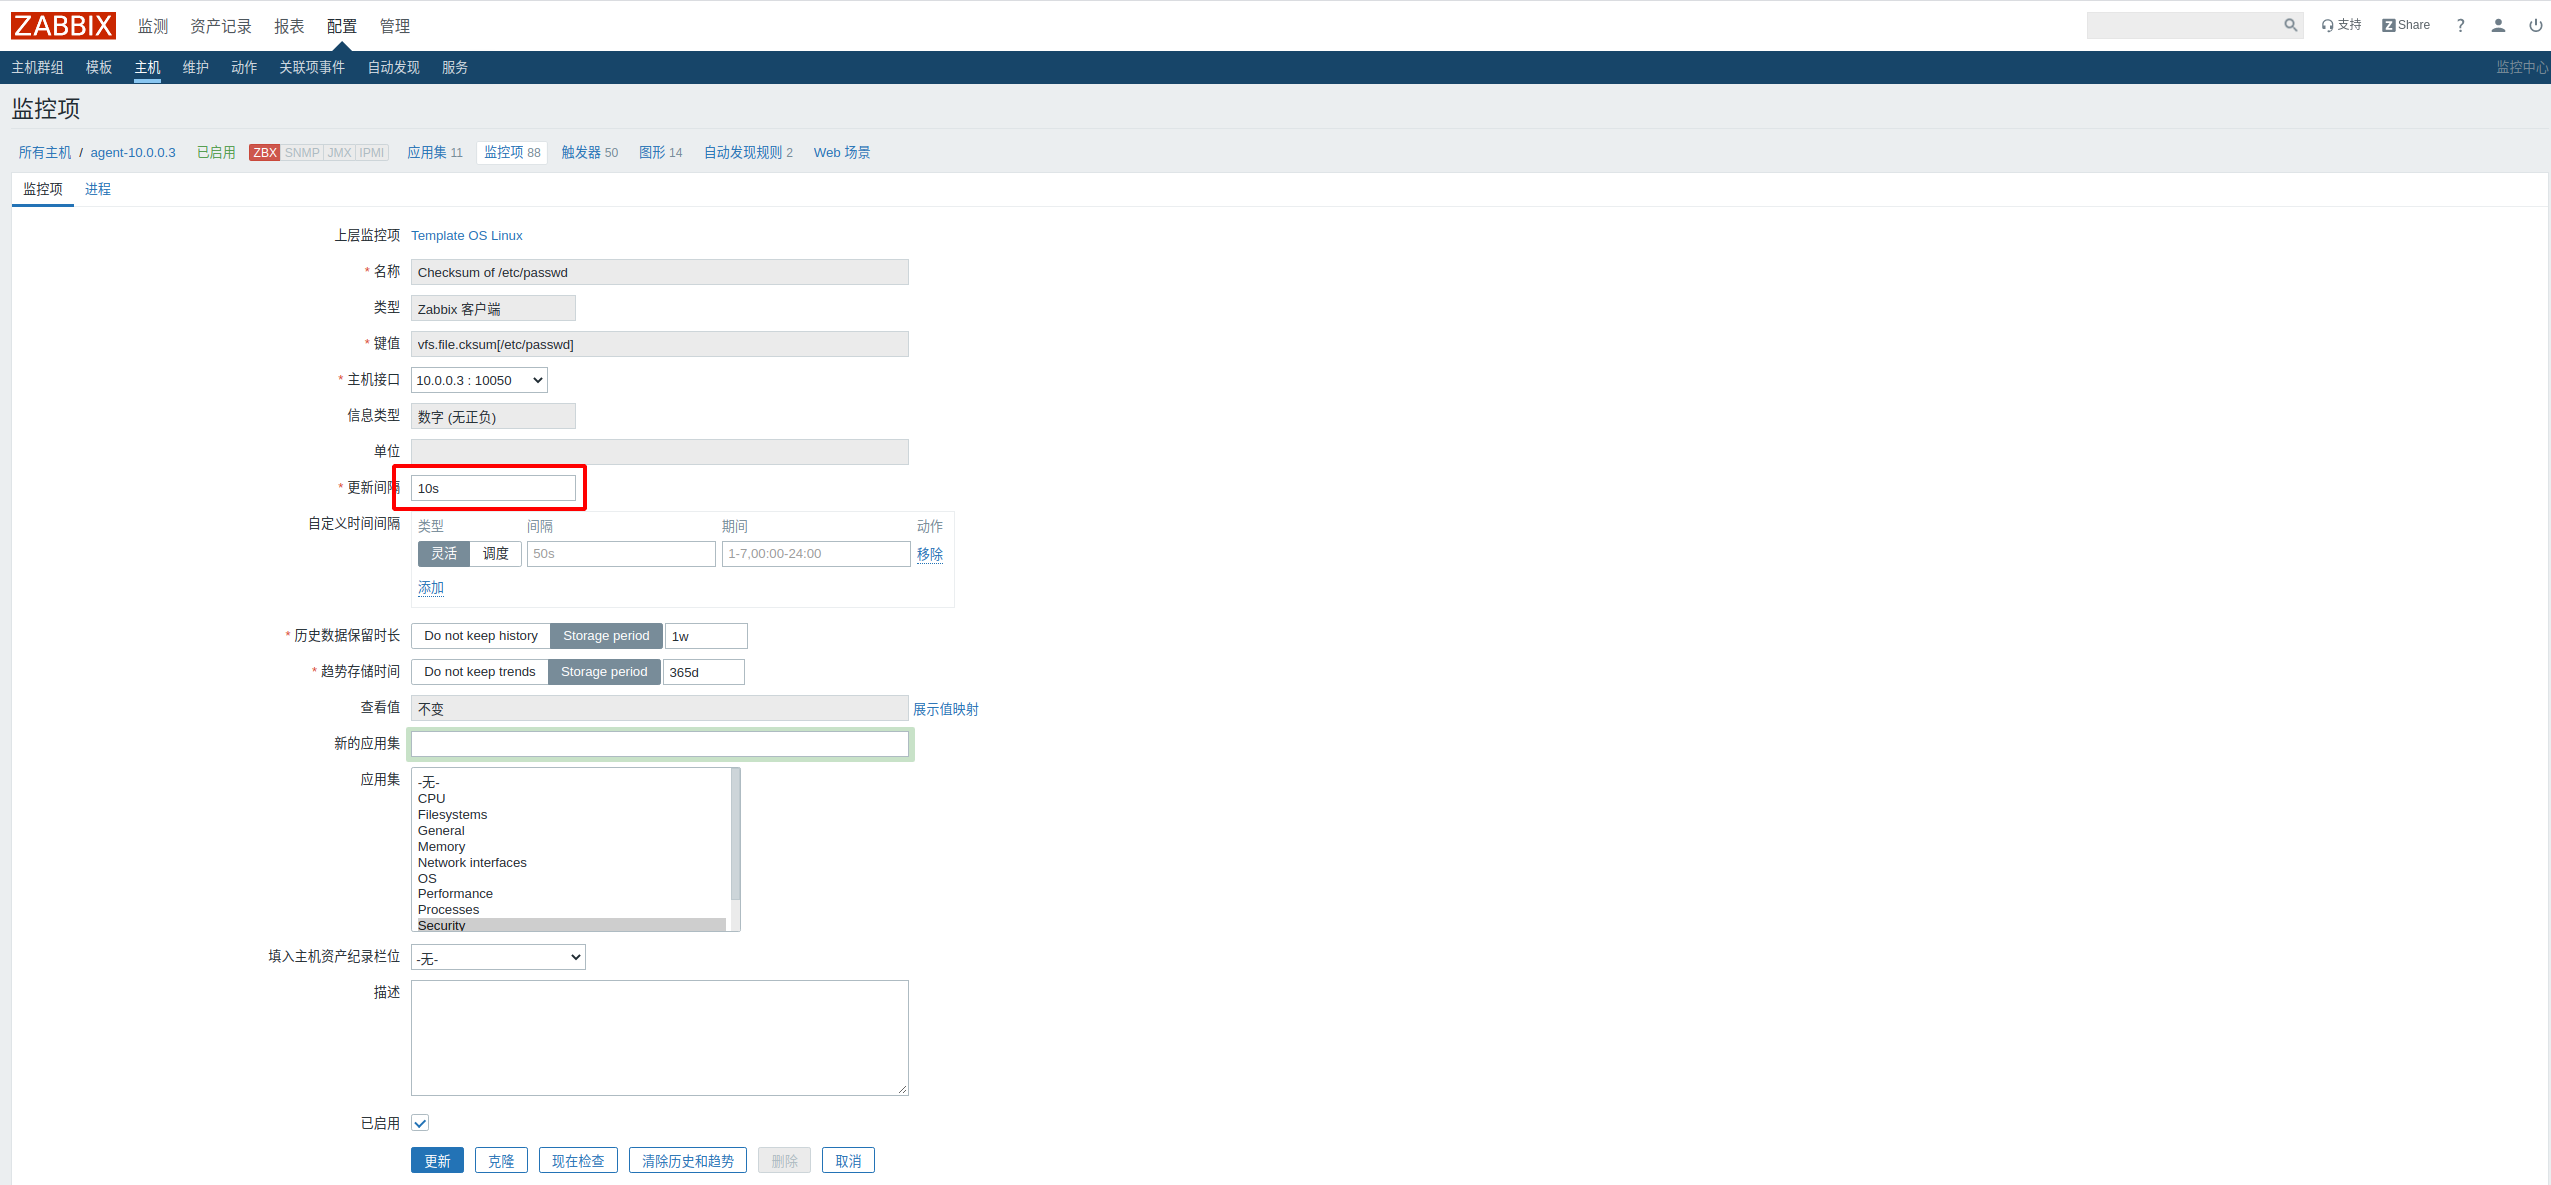Click the update interval 10s field
The height and width of the screenshot is (1185, 2551).
pyautogui.click(x=493, y=488)
